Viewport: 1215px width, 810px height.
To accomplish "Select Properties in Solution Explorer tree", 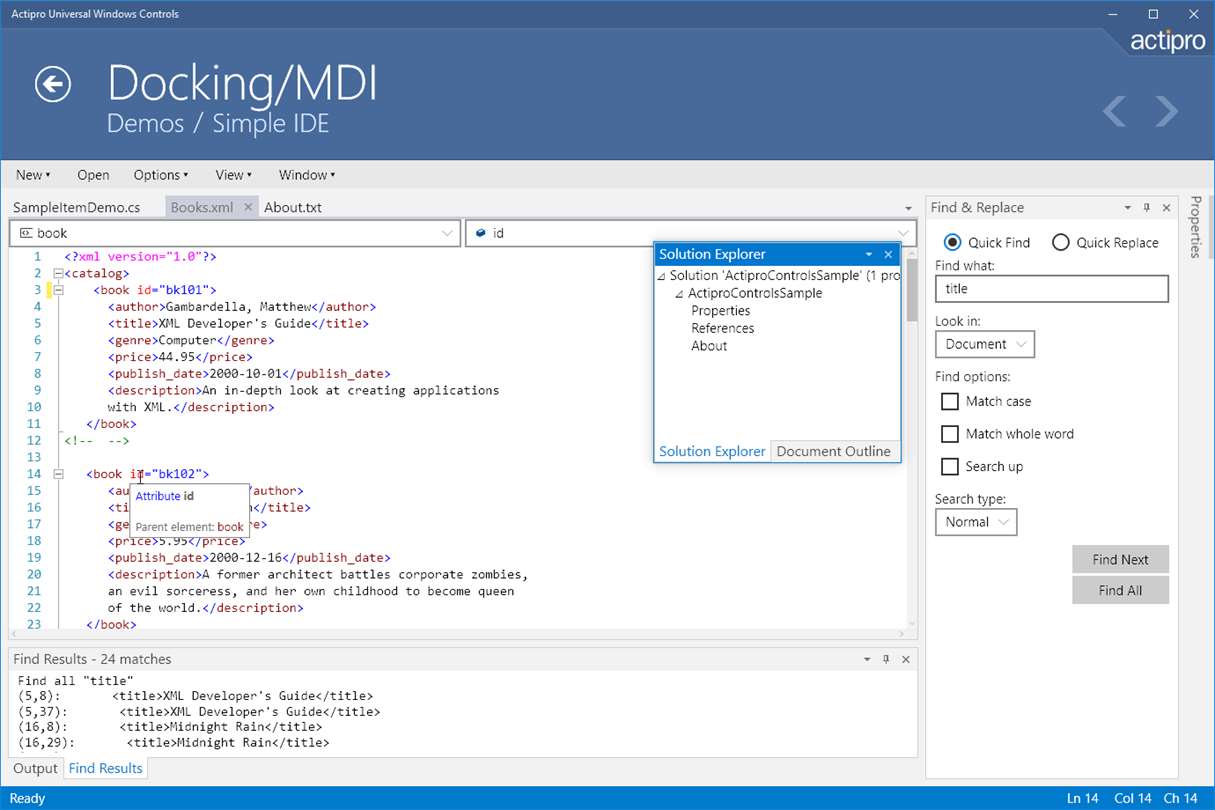I will (x=721, y=311).
